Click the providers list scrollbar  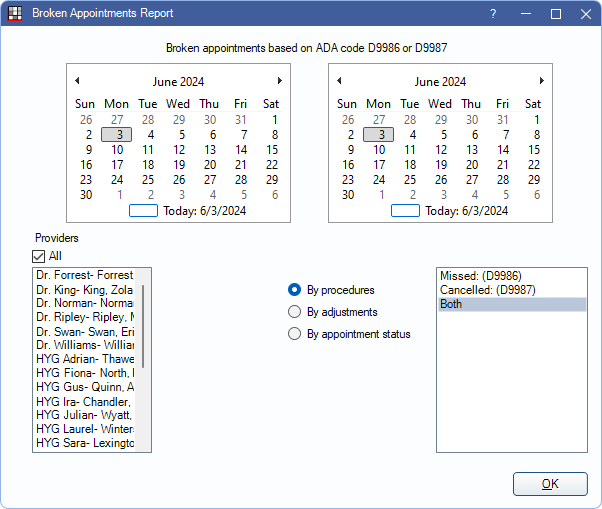pyautogui.click(x=144, y=325)
